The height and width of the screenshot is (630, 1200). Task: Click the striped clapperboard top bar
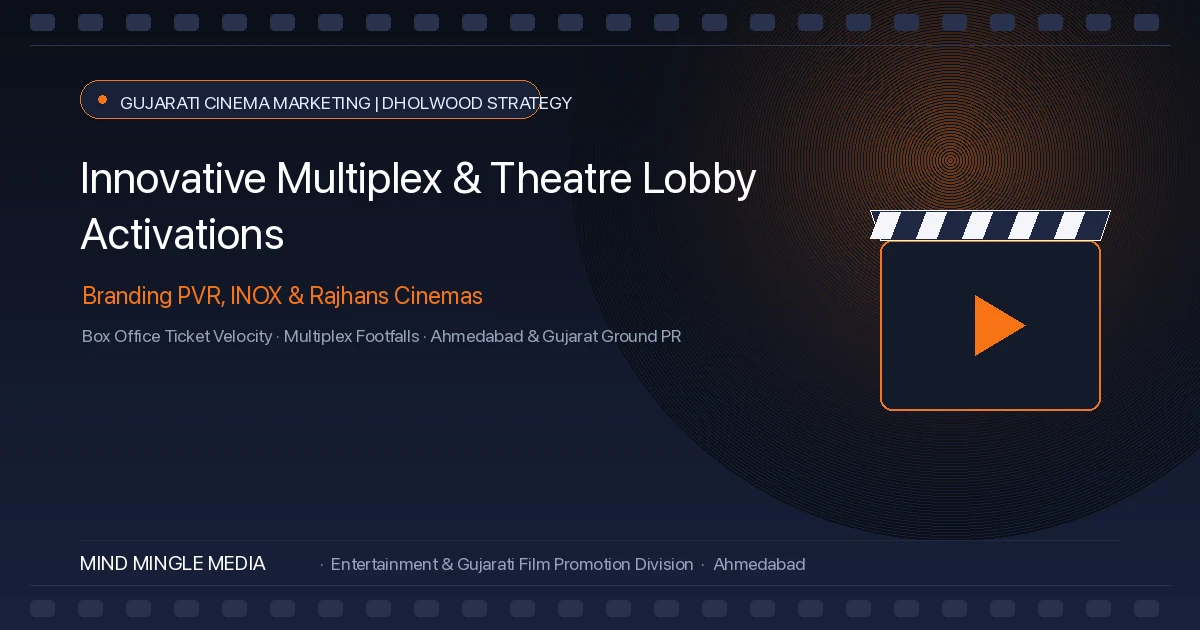[990, 225]
